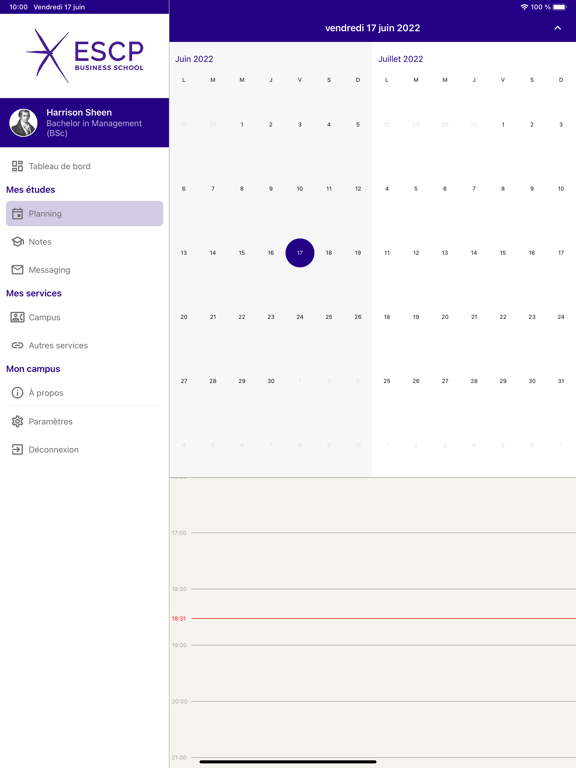The image size is (576, 768).
Task: Select July 25 in Juillet 2022
Action: [387, 381]
